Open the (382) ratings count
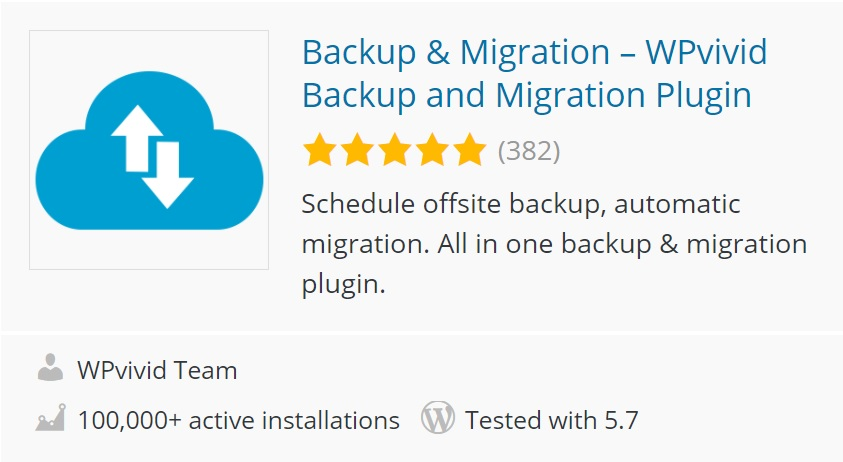Screen dimensions: 843x462 tap(529, 151)
